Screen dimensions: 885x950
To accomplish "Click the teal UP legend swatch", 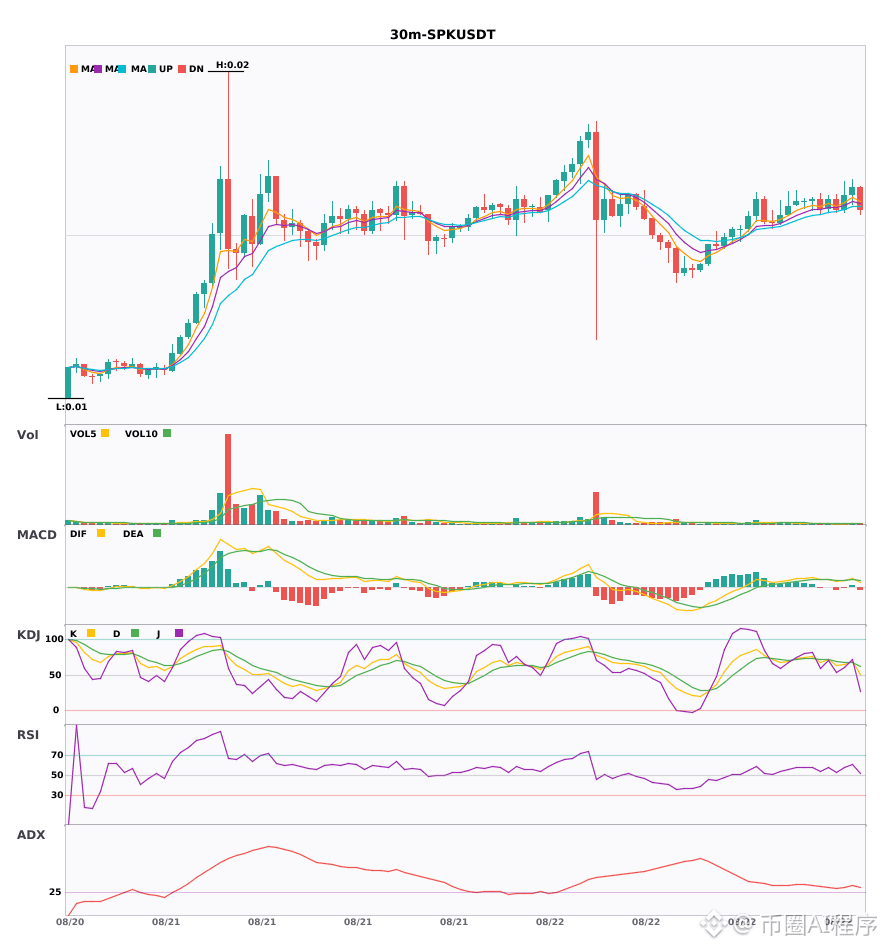I will tap(152, 69).
